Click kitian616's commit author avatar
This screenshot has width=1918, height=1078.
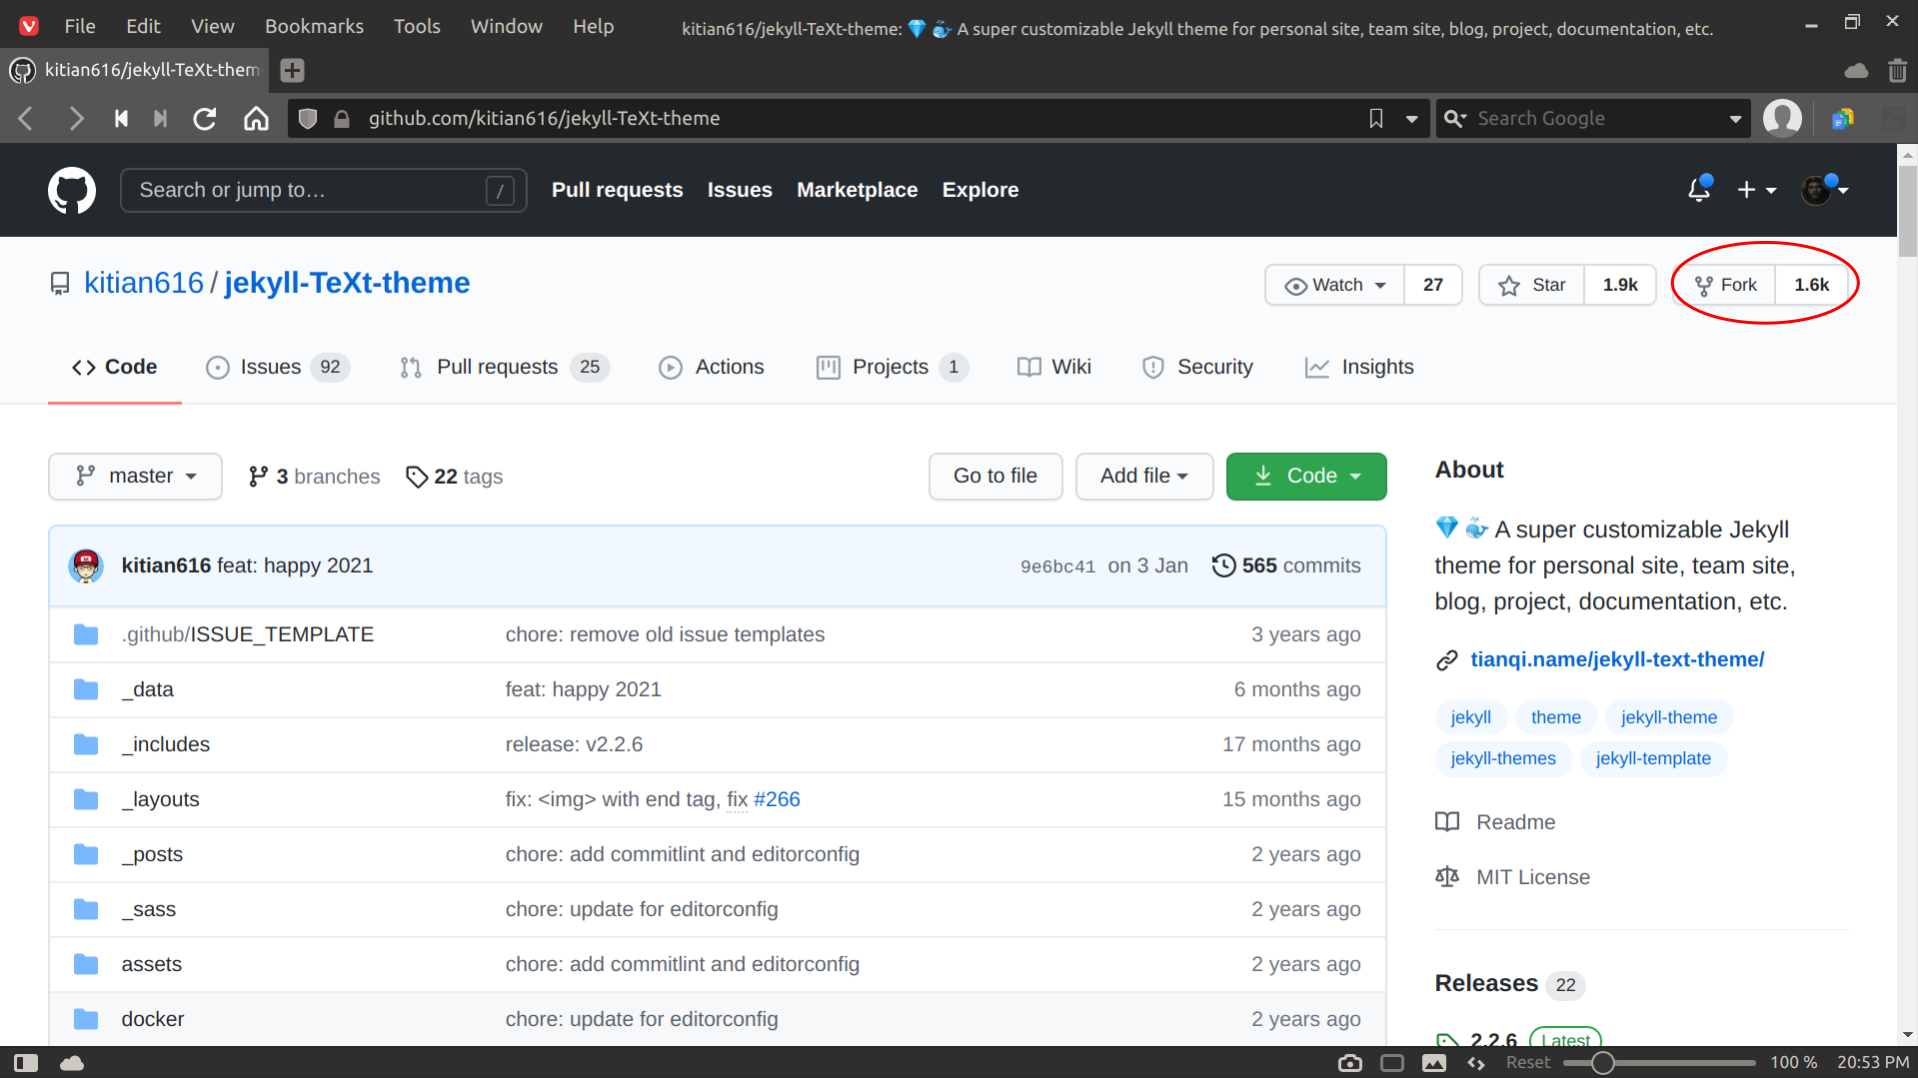tap(86, 565)
